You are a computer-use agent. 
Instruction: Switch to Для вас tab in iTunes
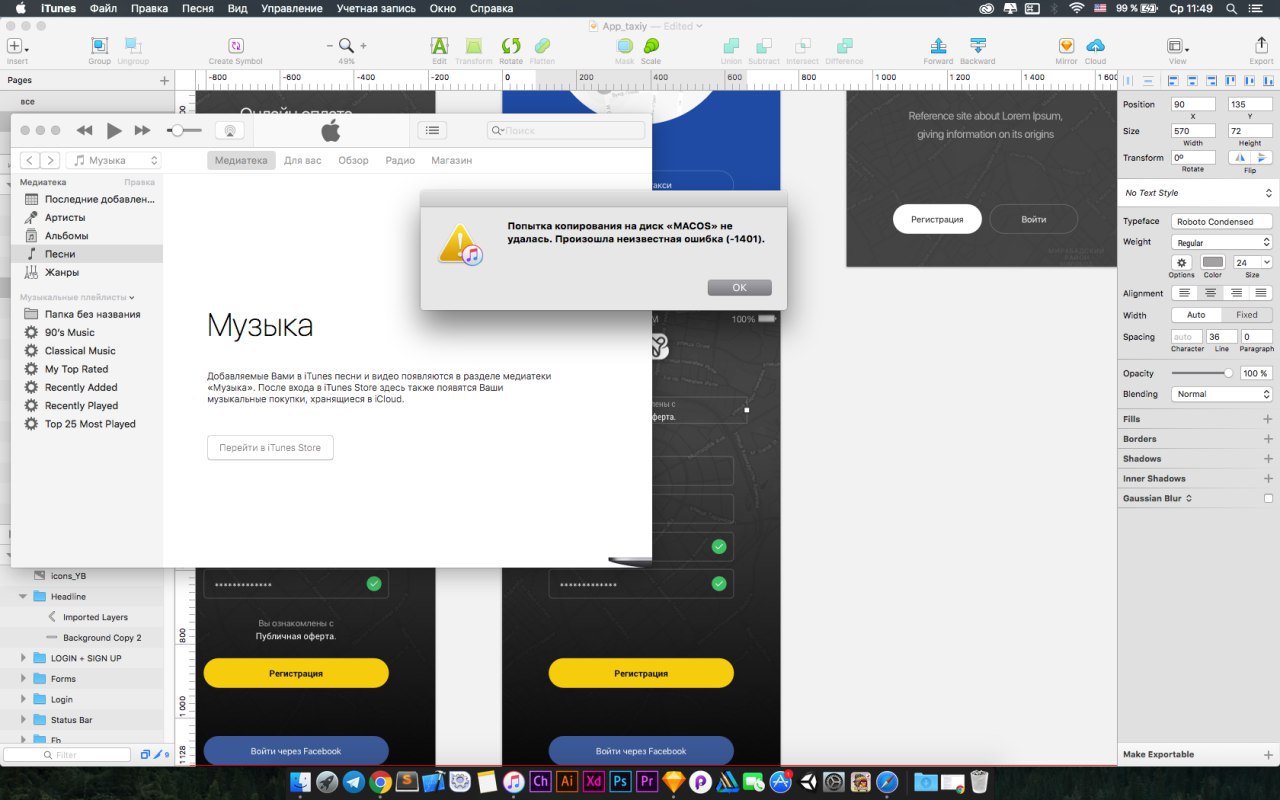click(302, 160)
